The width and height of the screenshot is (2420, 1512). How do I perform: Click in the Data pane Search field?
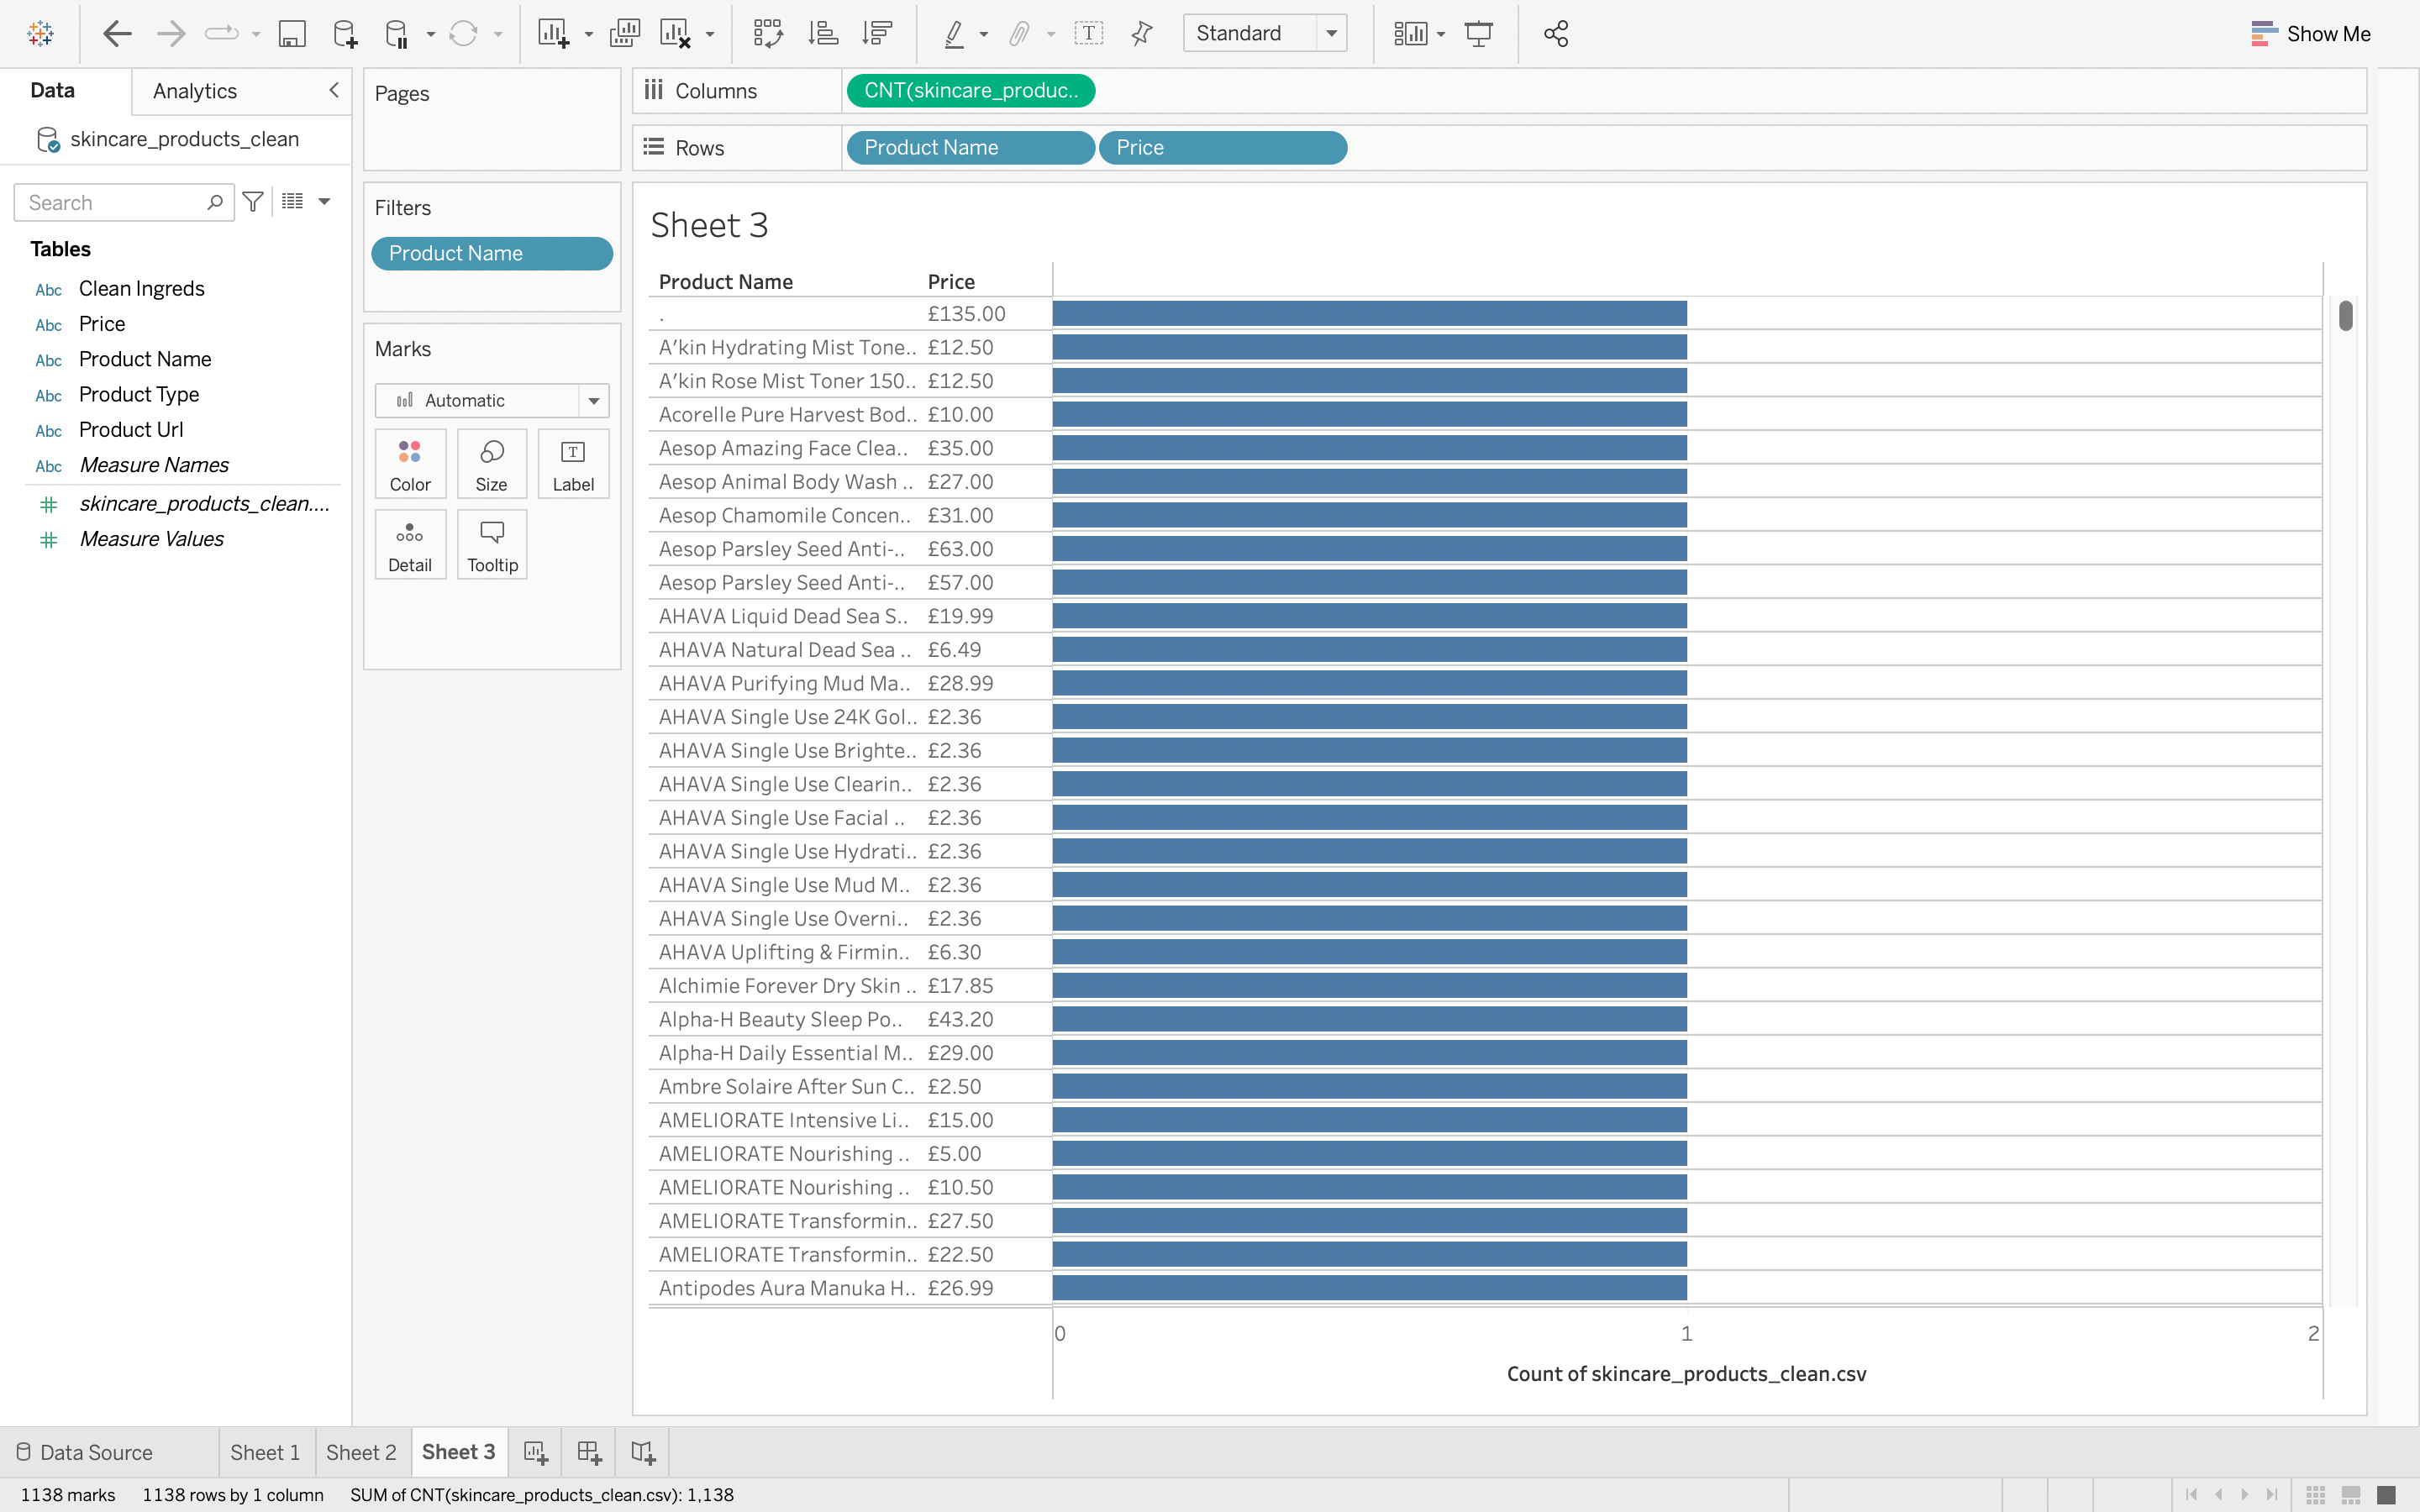point(123,202)
